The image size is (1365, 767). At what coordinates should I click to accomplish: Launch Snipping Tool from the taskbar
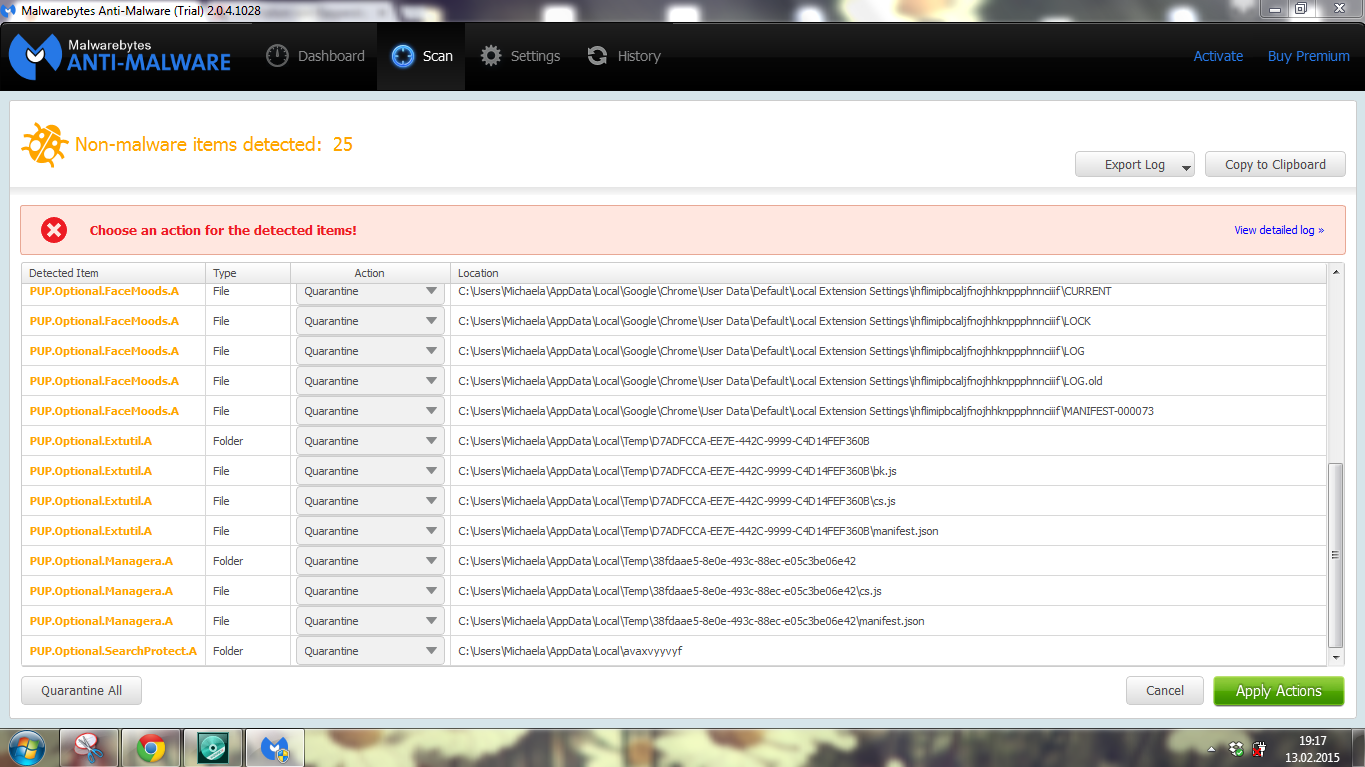89,747
